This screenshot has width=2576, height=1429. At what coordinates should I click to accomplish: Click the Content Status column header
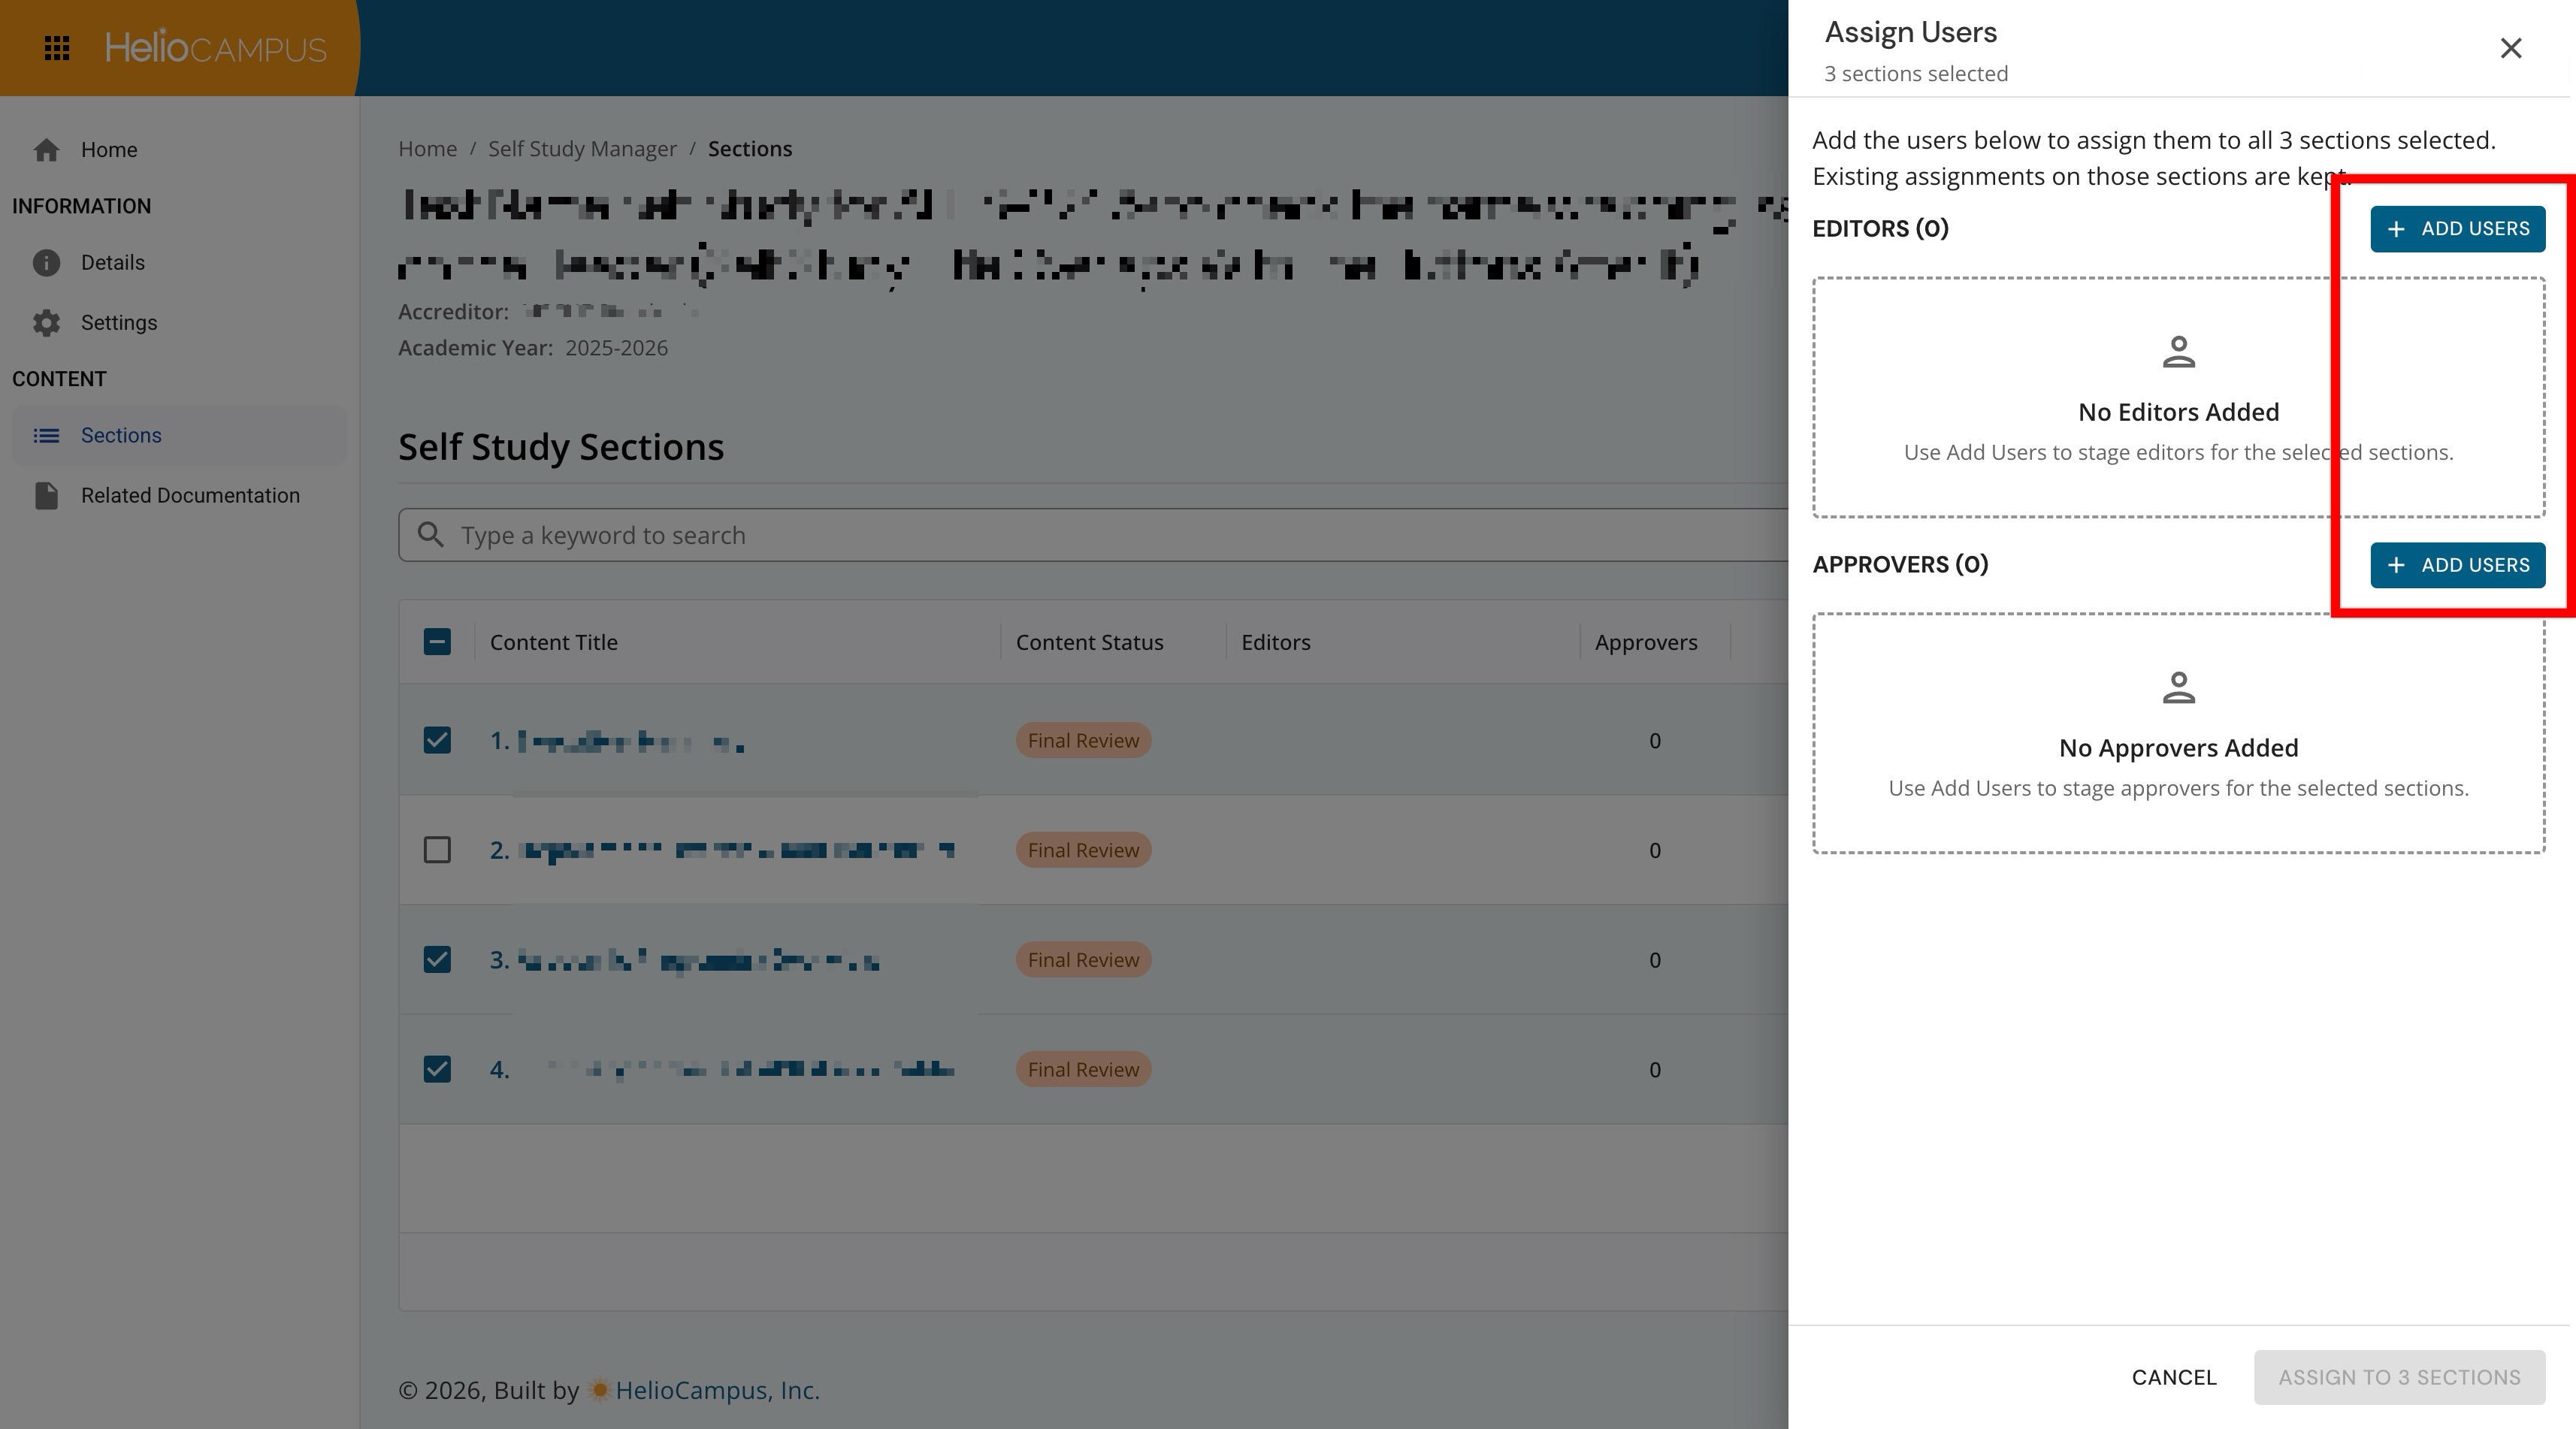pos(1089,642)
